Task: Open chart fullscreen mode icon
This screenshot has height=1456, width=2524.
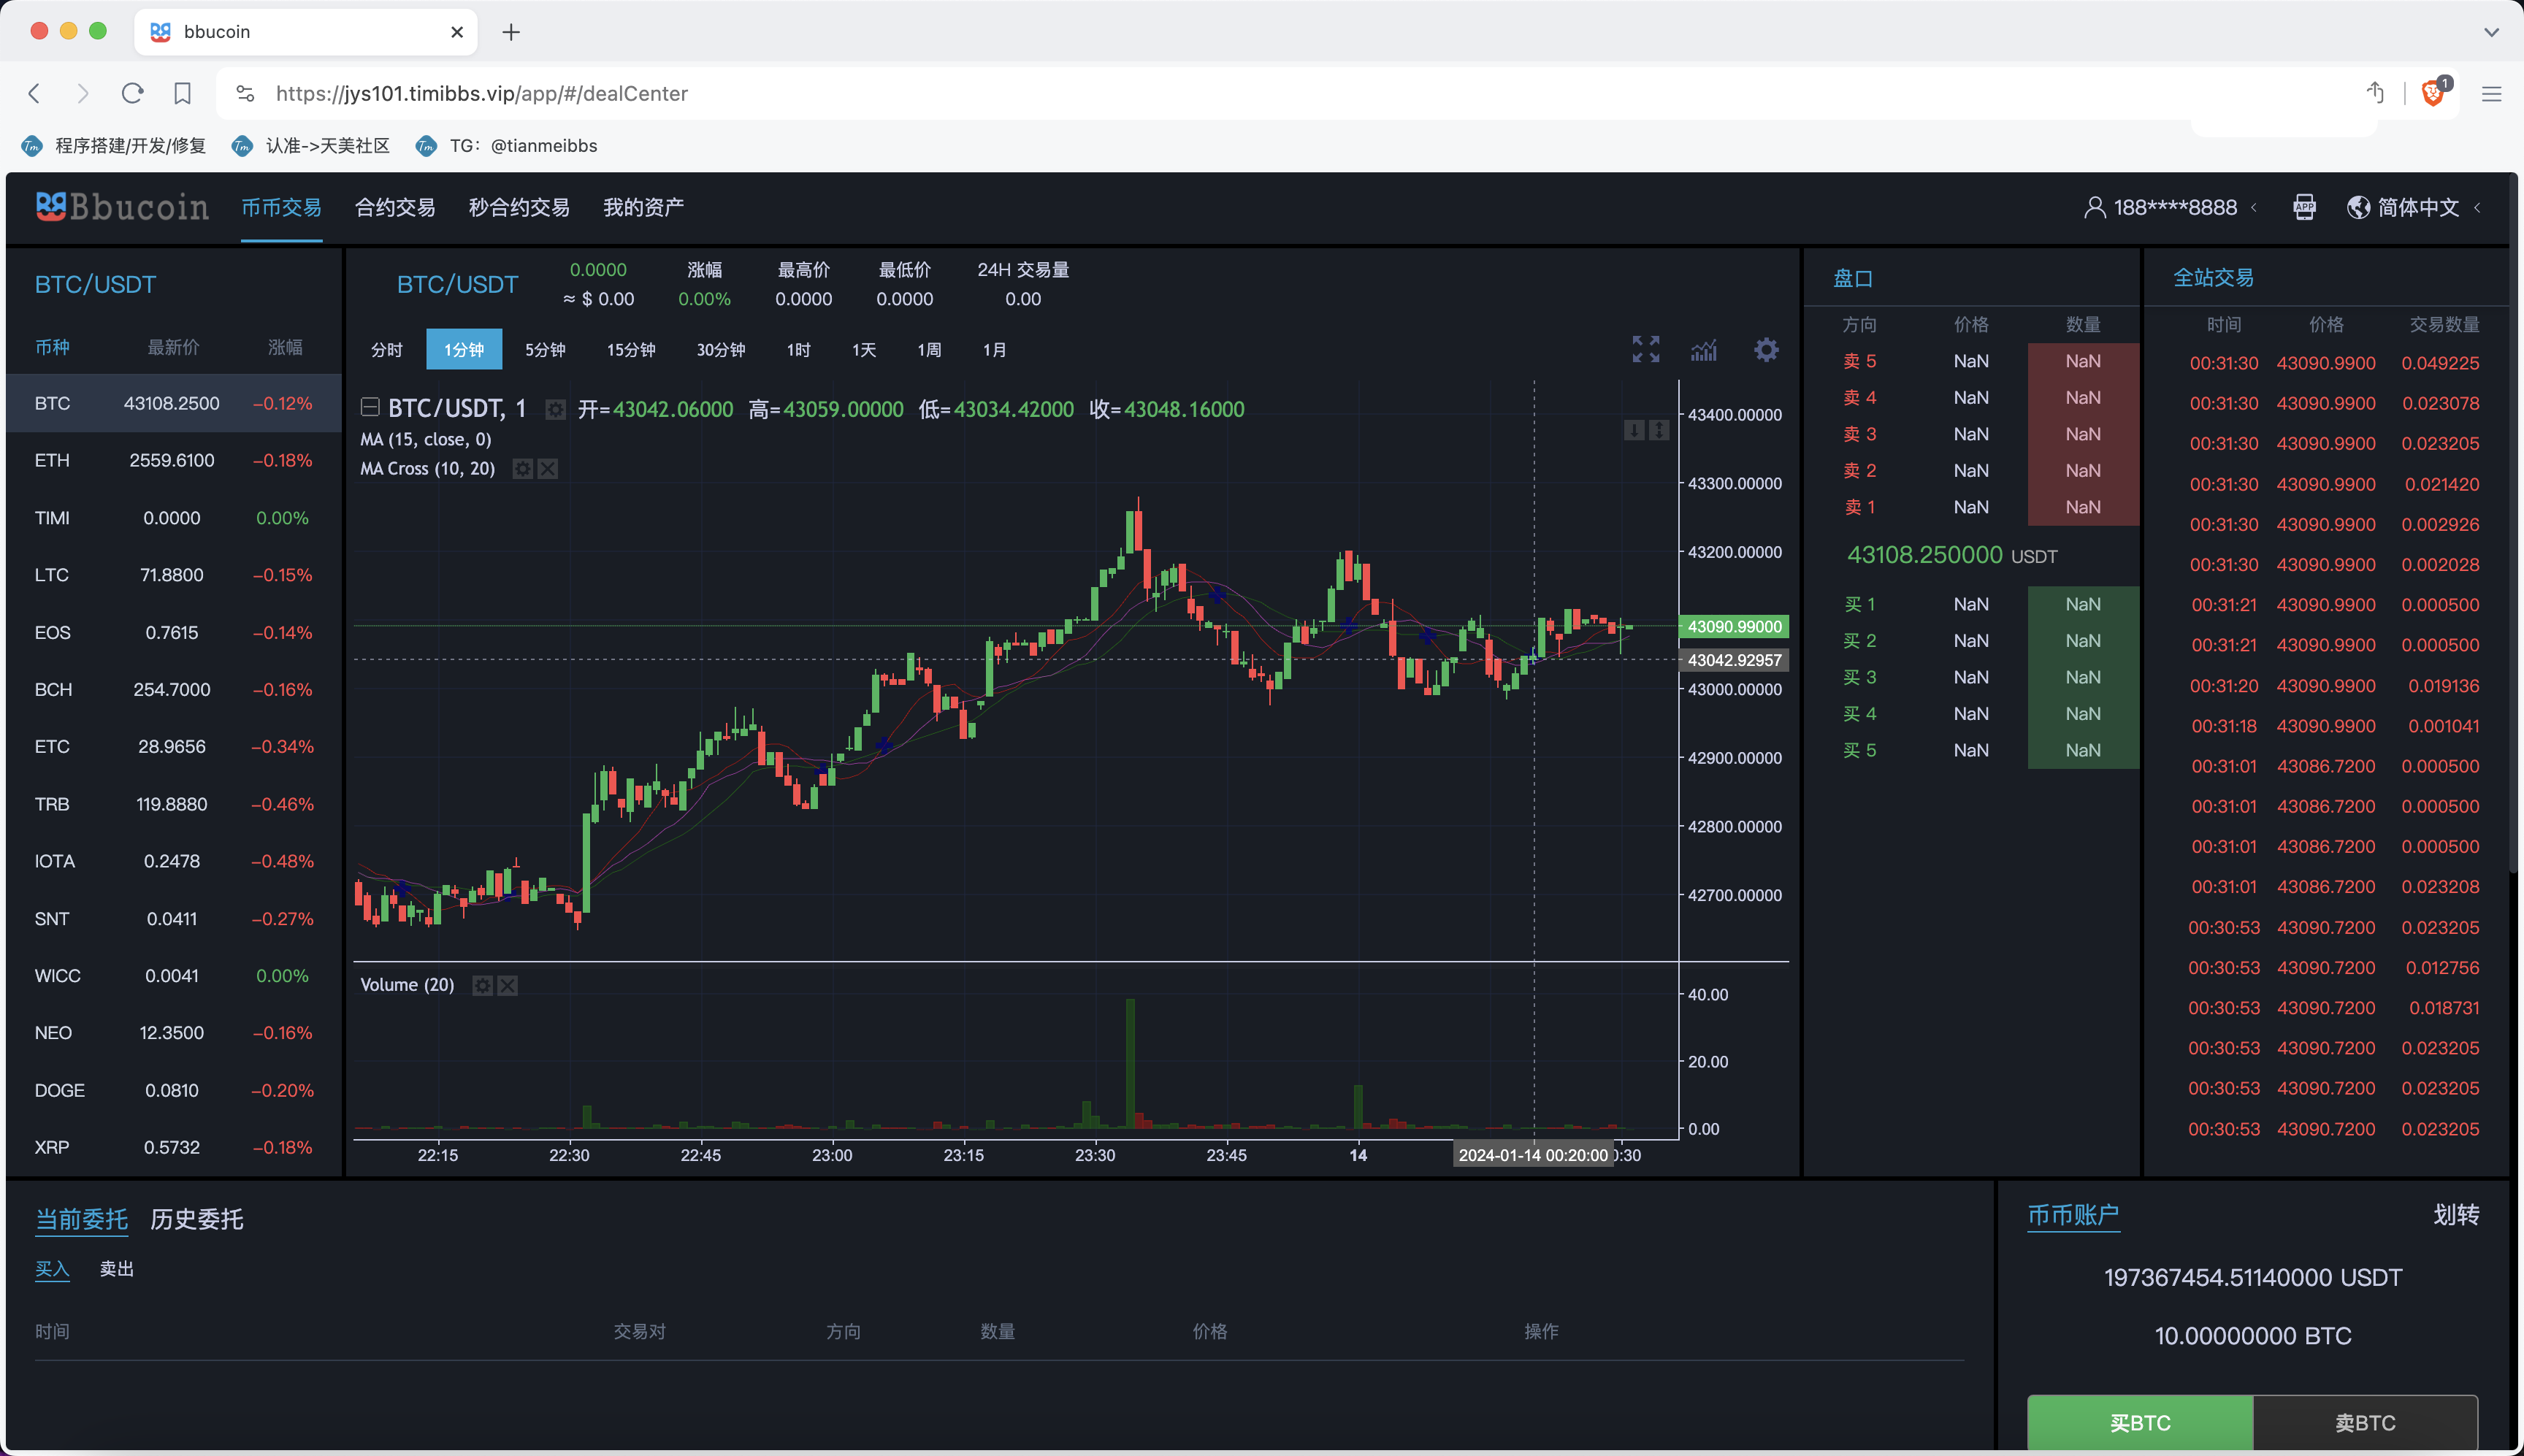Action: (x=1645, y=349)
